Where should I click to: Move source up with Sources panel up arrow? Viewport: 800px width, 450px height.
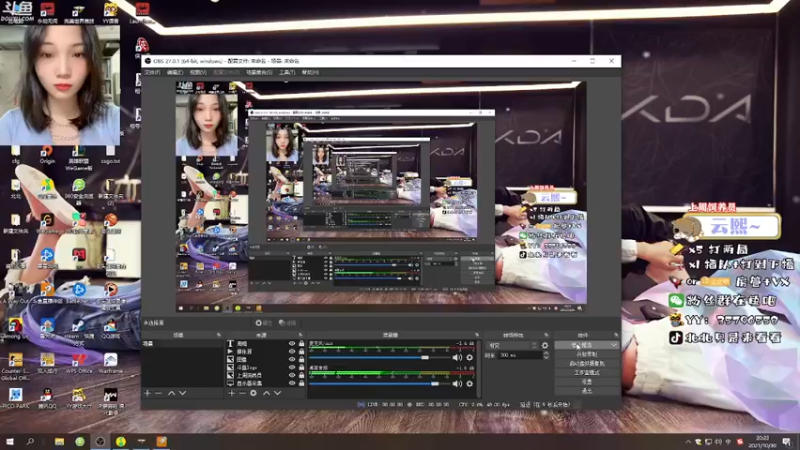(266, 393)
